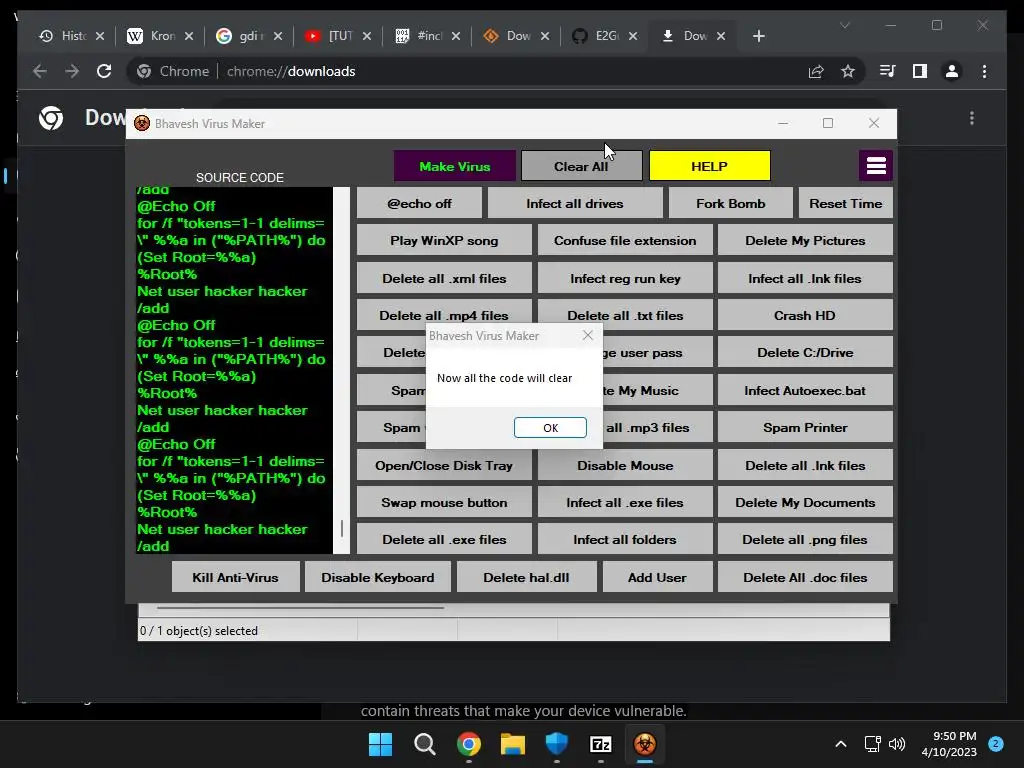Click Crash HD button
Viewport: 1024px width, 768px height.
[x=805, y=315]
